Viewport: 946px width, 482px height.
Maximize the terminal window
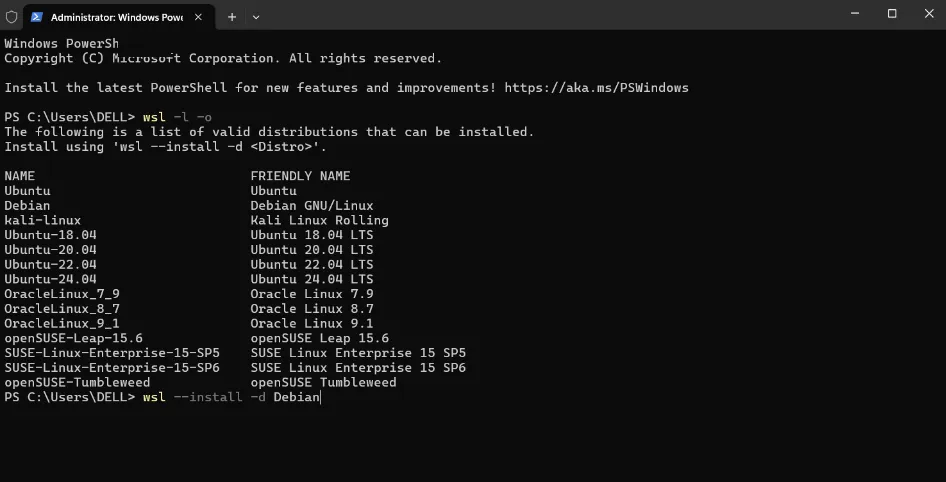(x=892, y=14)
